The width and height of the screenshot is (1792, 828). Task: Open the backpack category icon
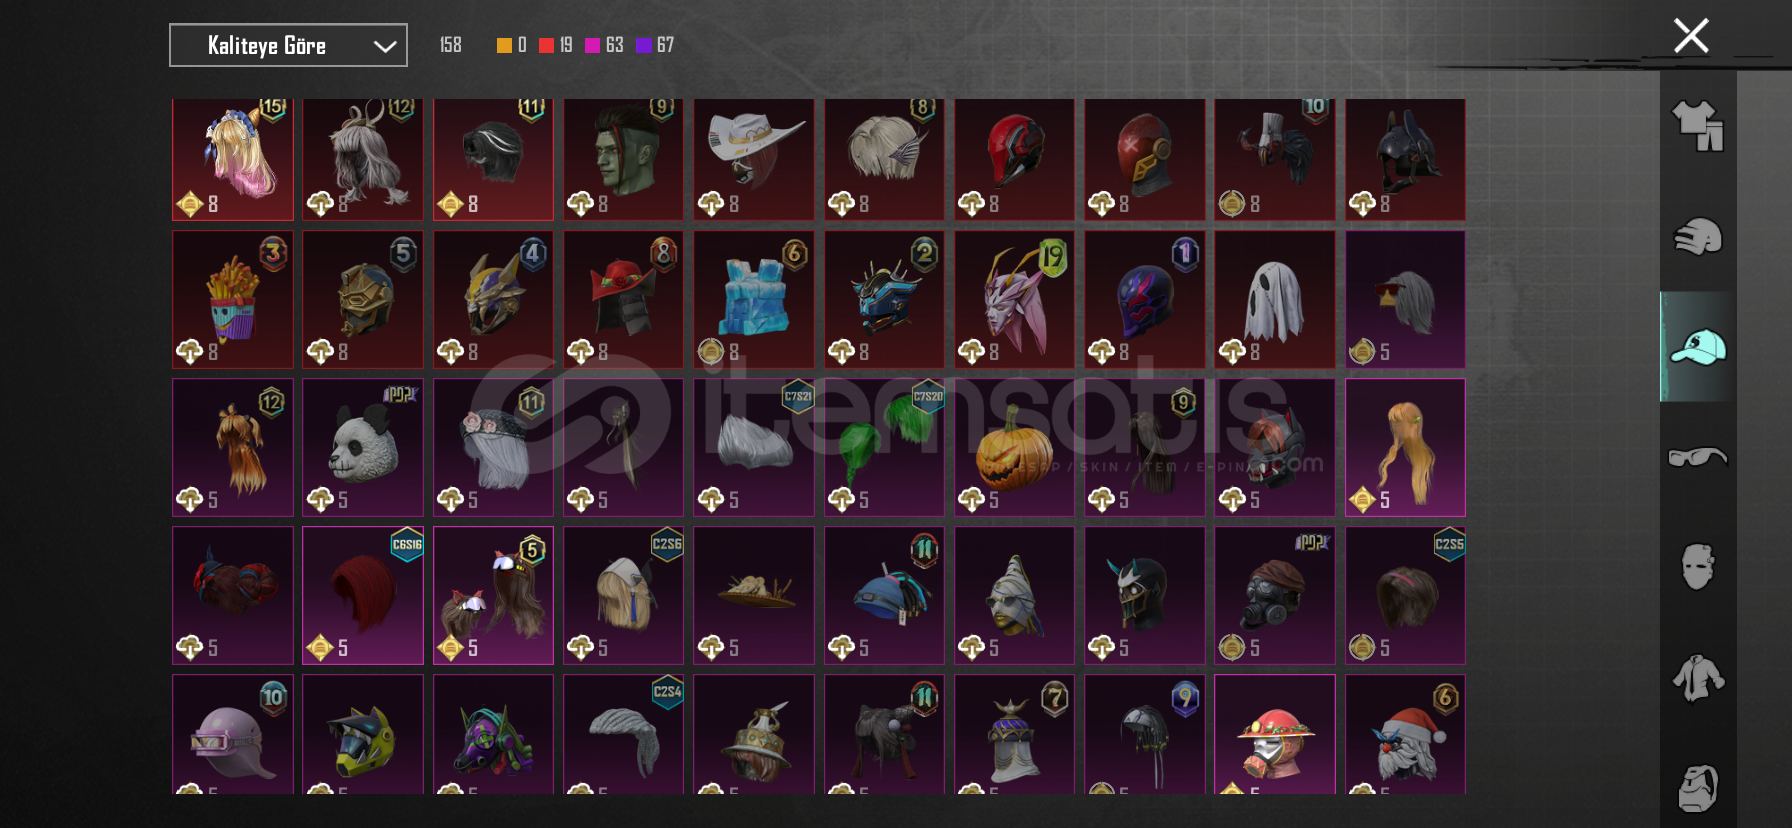(x=1698, y=789)
